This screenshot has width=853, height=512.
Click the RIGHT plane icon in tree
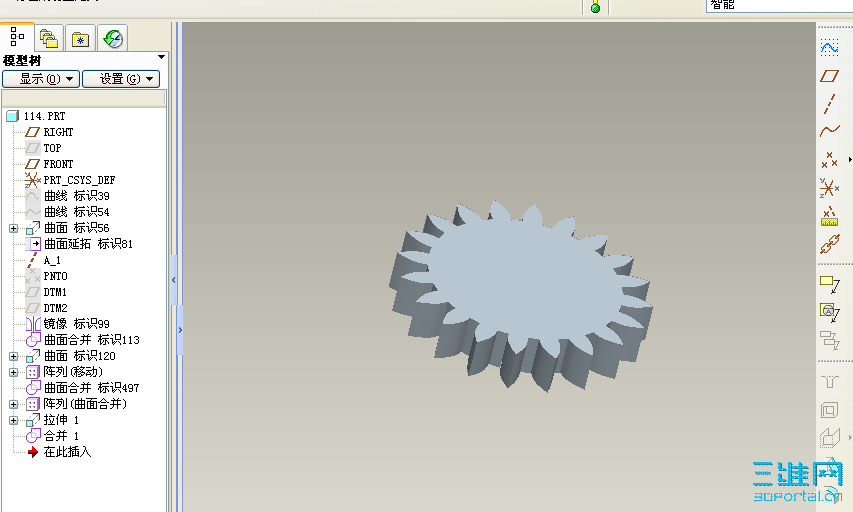coord(33,132)
